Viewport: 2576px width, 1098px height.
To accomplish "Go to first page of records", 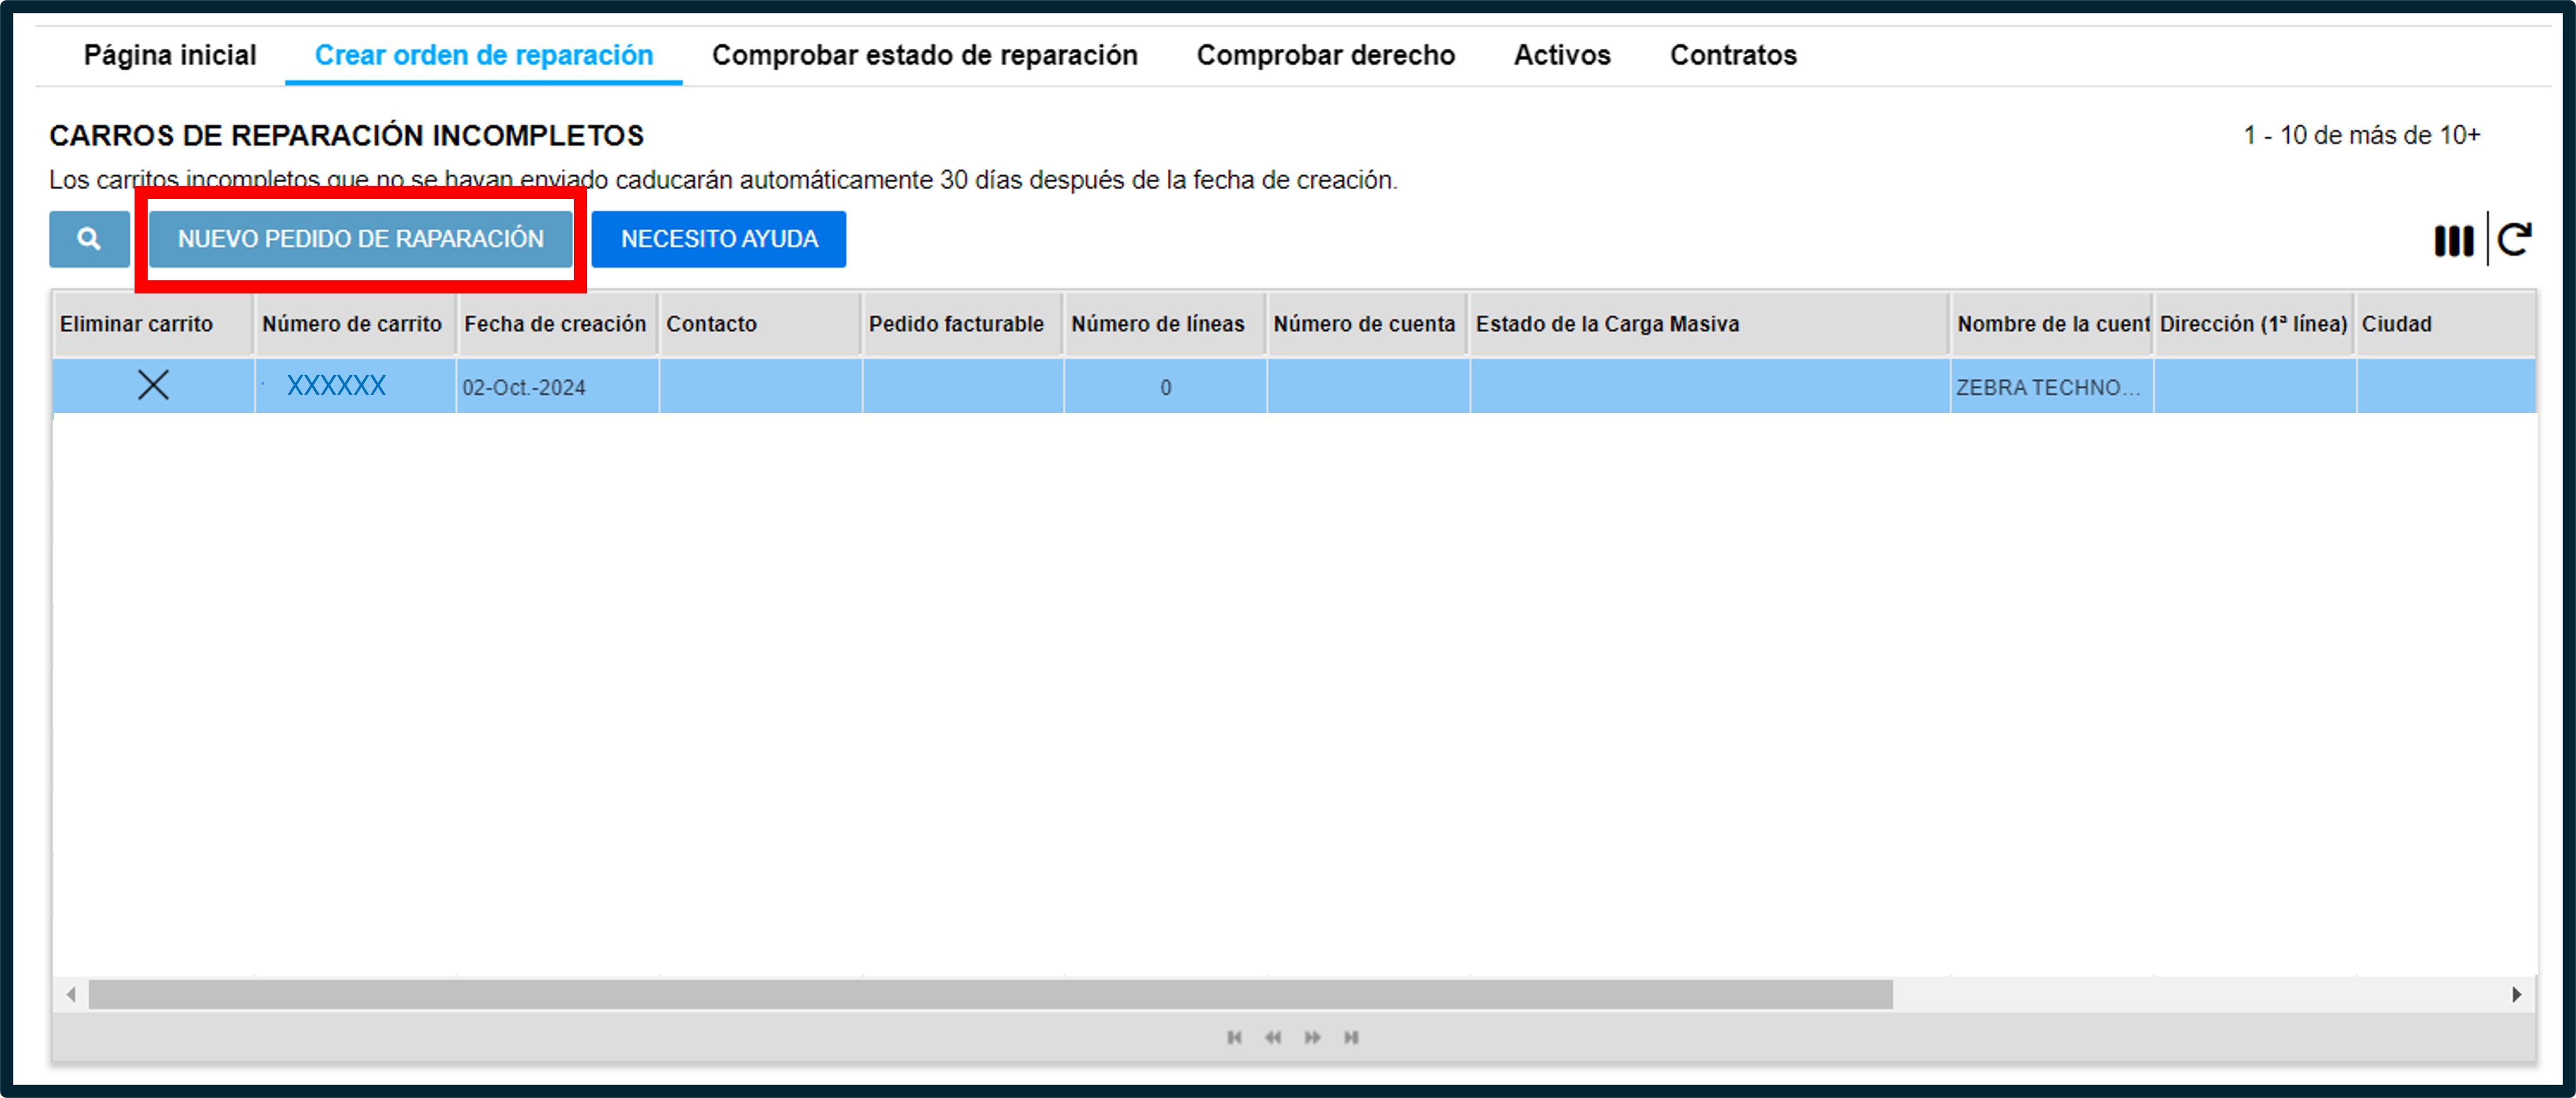I will pos(1235,1037).
